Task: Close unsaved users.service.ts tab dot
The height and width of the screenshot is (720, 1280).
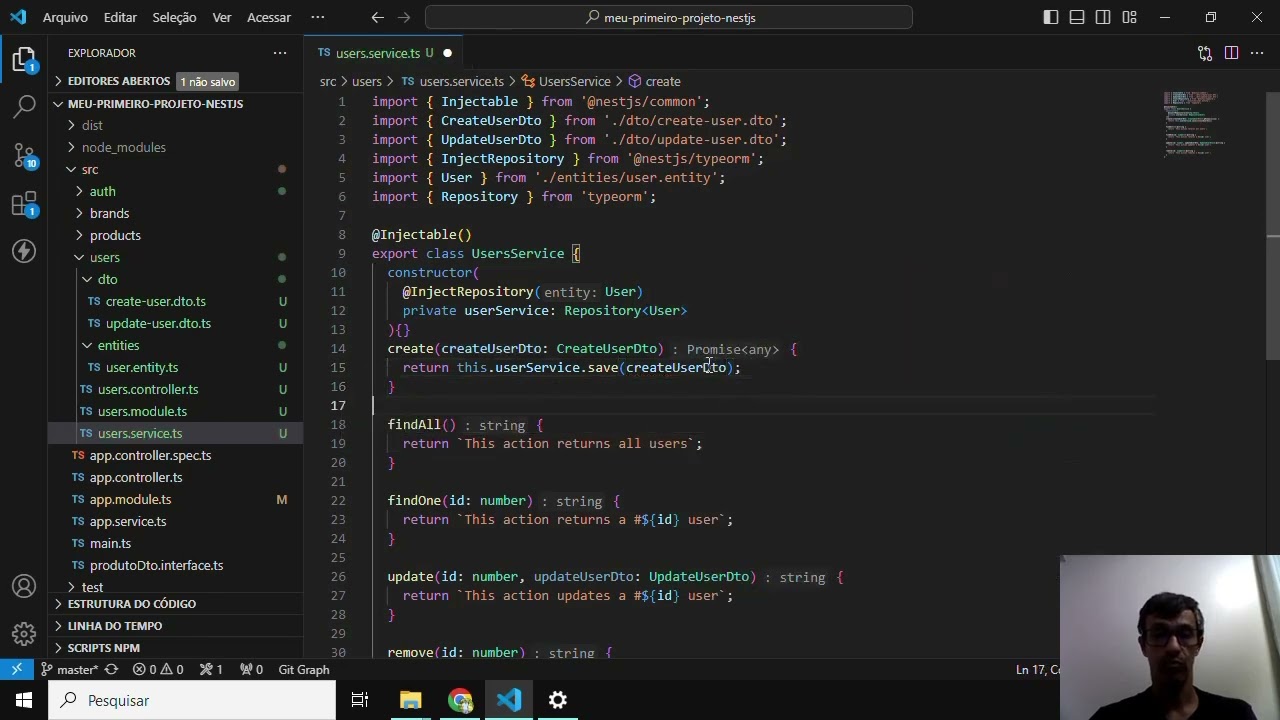Action: 447,53
